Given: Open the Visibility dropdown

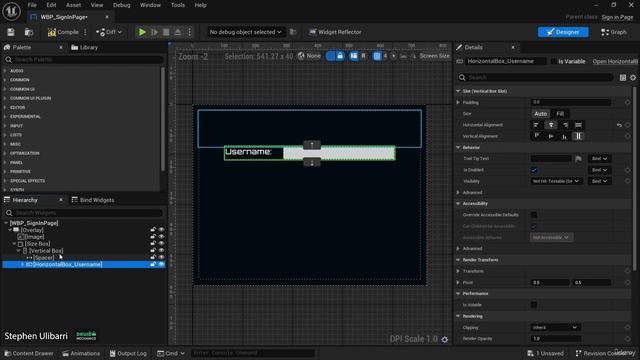Looking at the screenshot, I should tap(556, 181).
